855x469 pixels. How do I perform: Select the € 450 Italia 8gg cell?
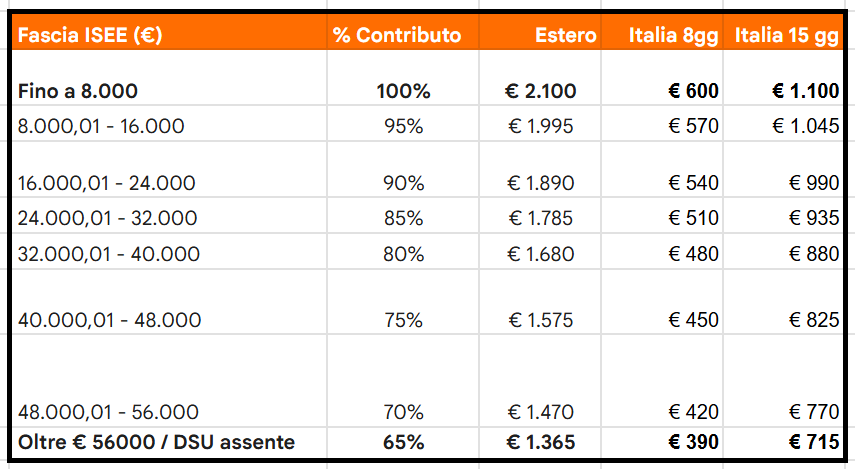click(x=694, y=320)
